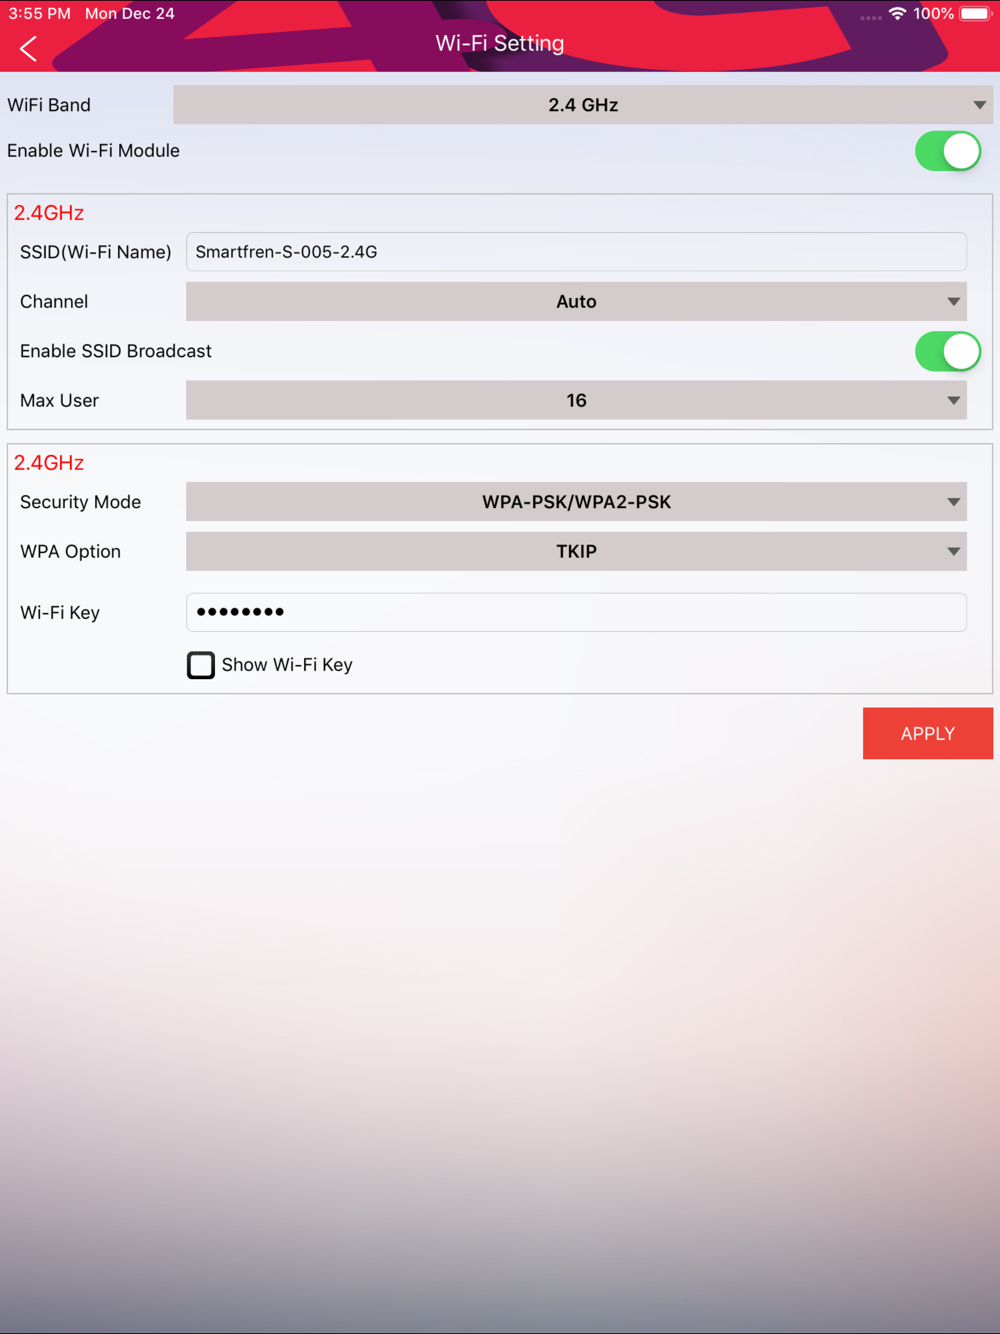
Task: Tap the 100% battery percentage text
Action: click(x=933, y=14)
